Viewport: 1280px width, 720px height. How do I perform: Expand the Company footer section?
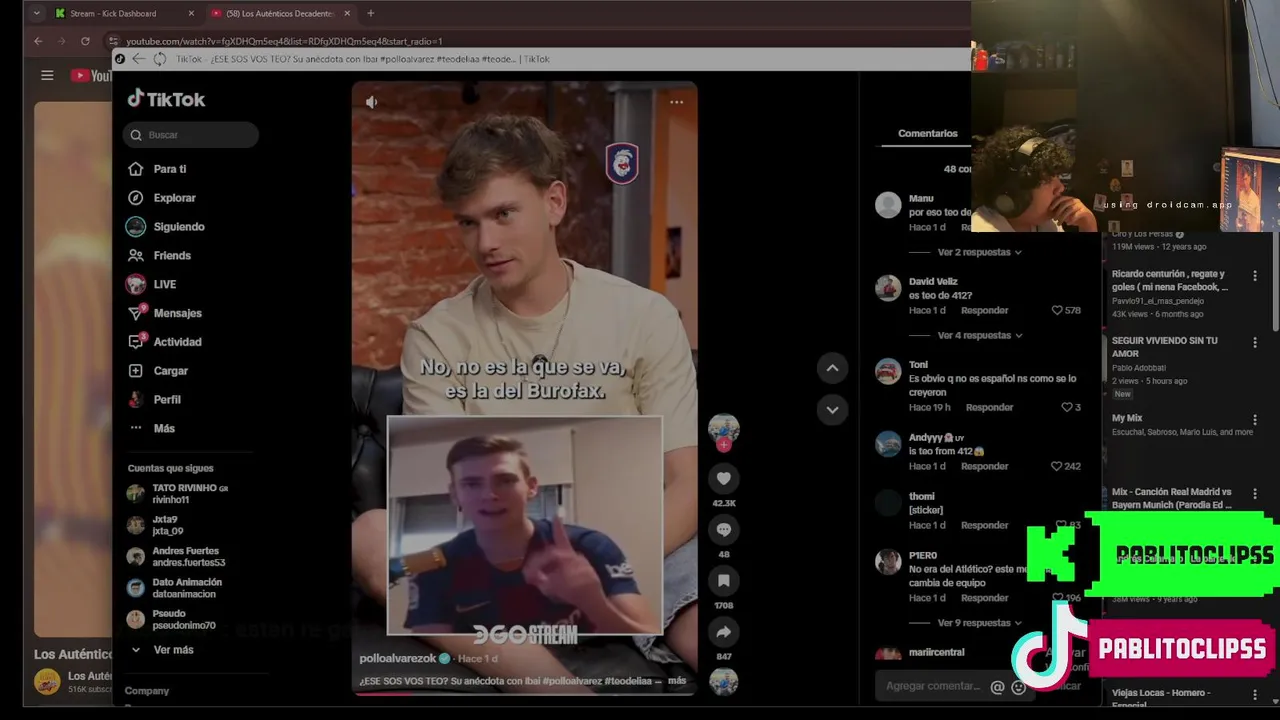point(147,691)
